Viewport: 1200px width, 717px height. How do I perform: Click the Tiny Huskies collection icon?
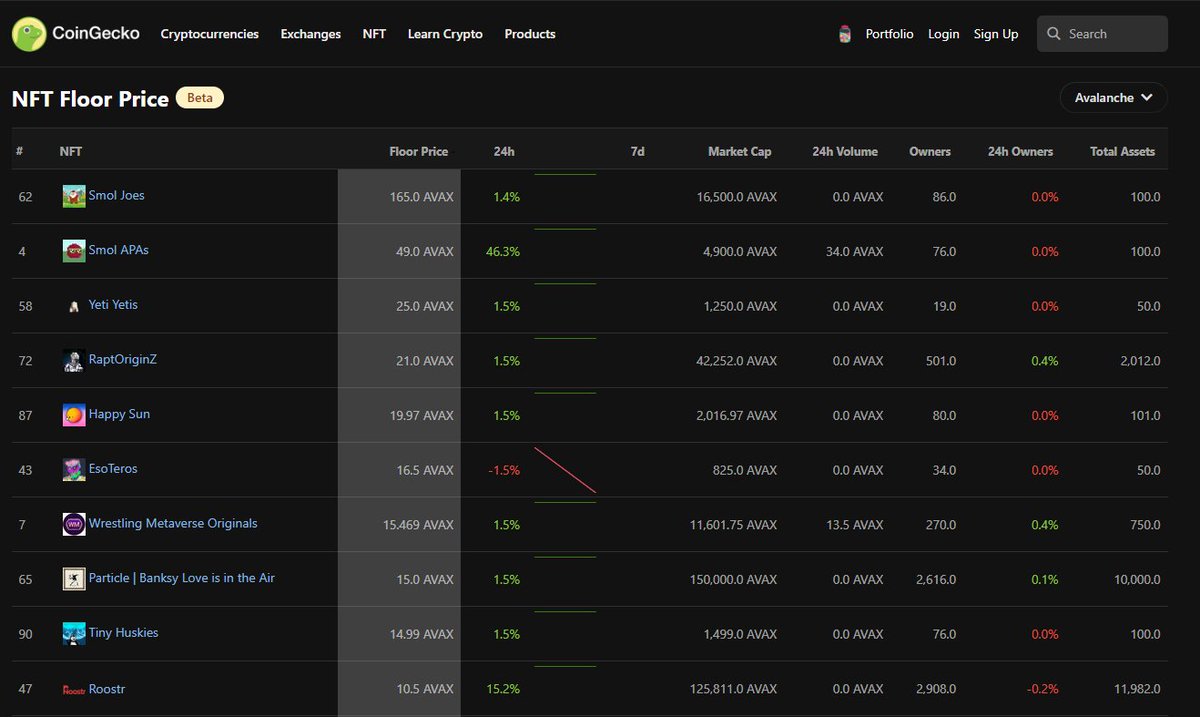coord(74,633)
